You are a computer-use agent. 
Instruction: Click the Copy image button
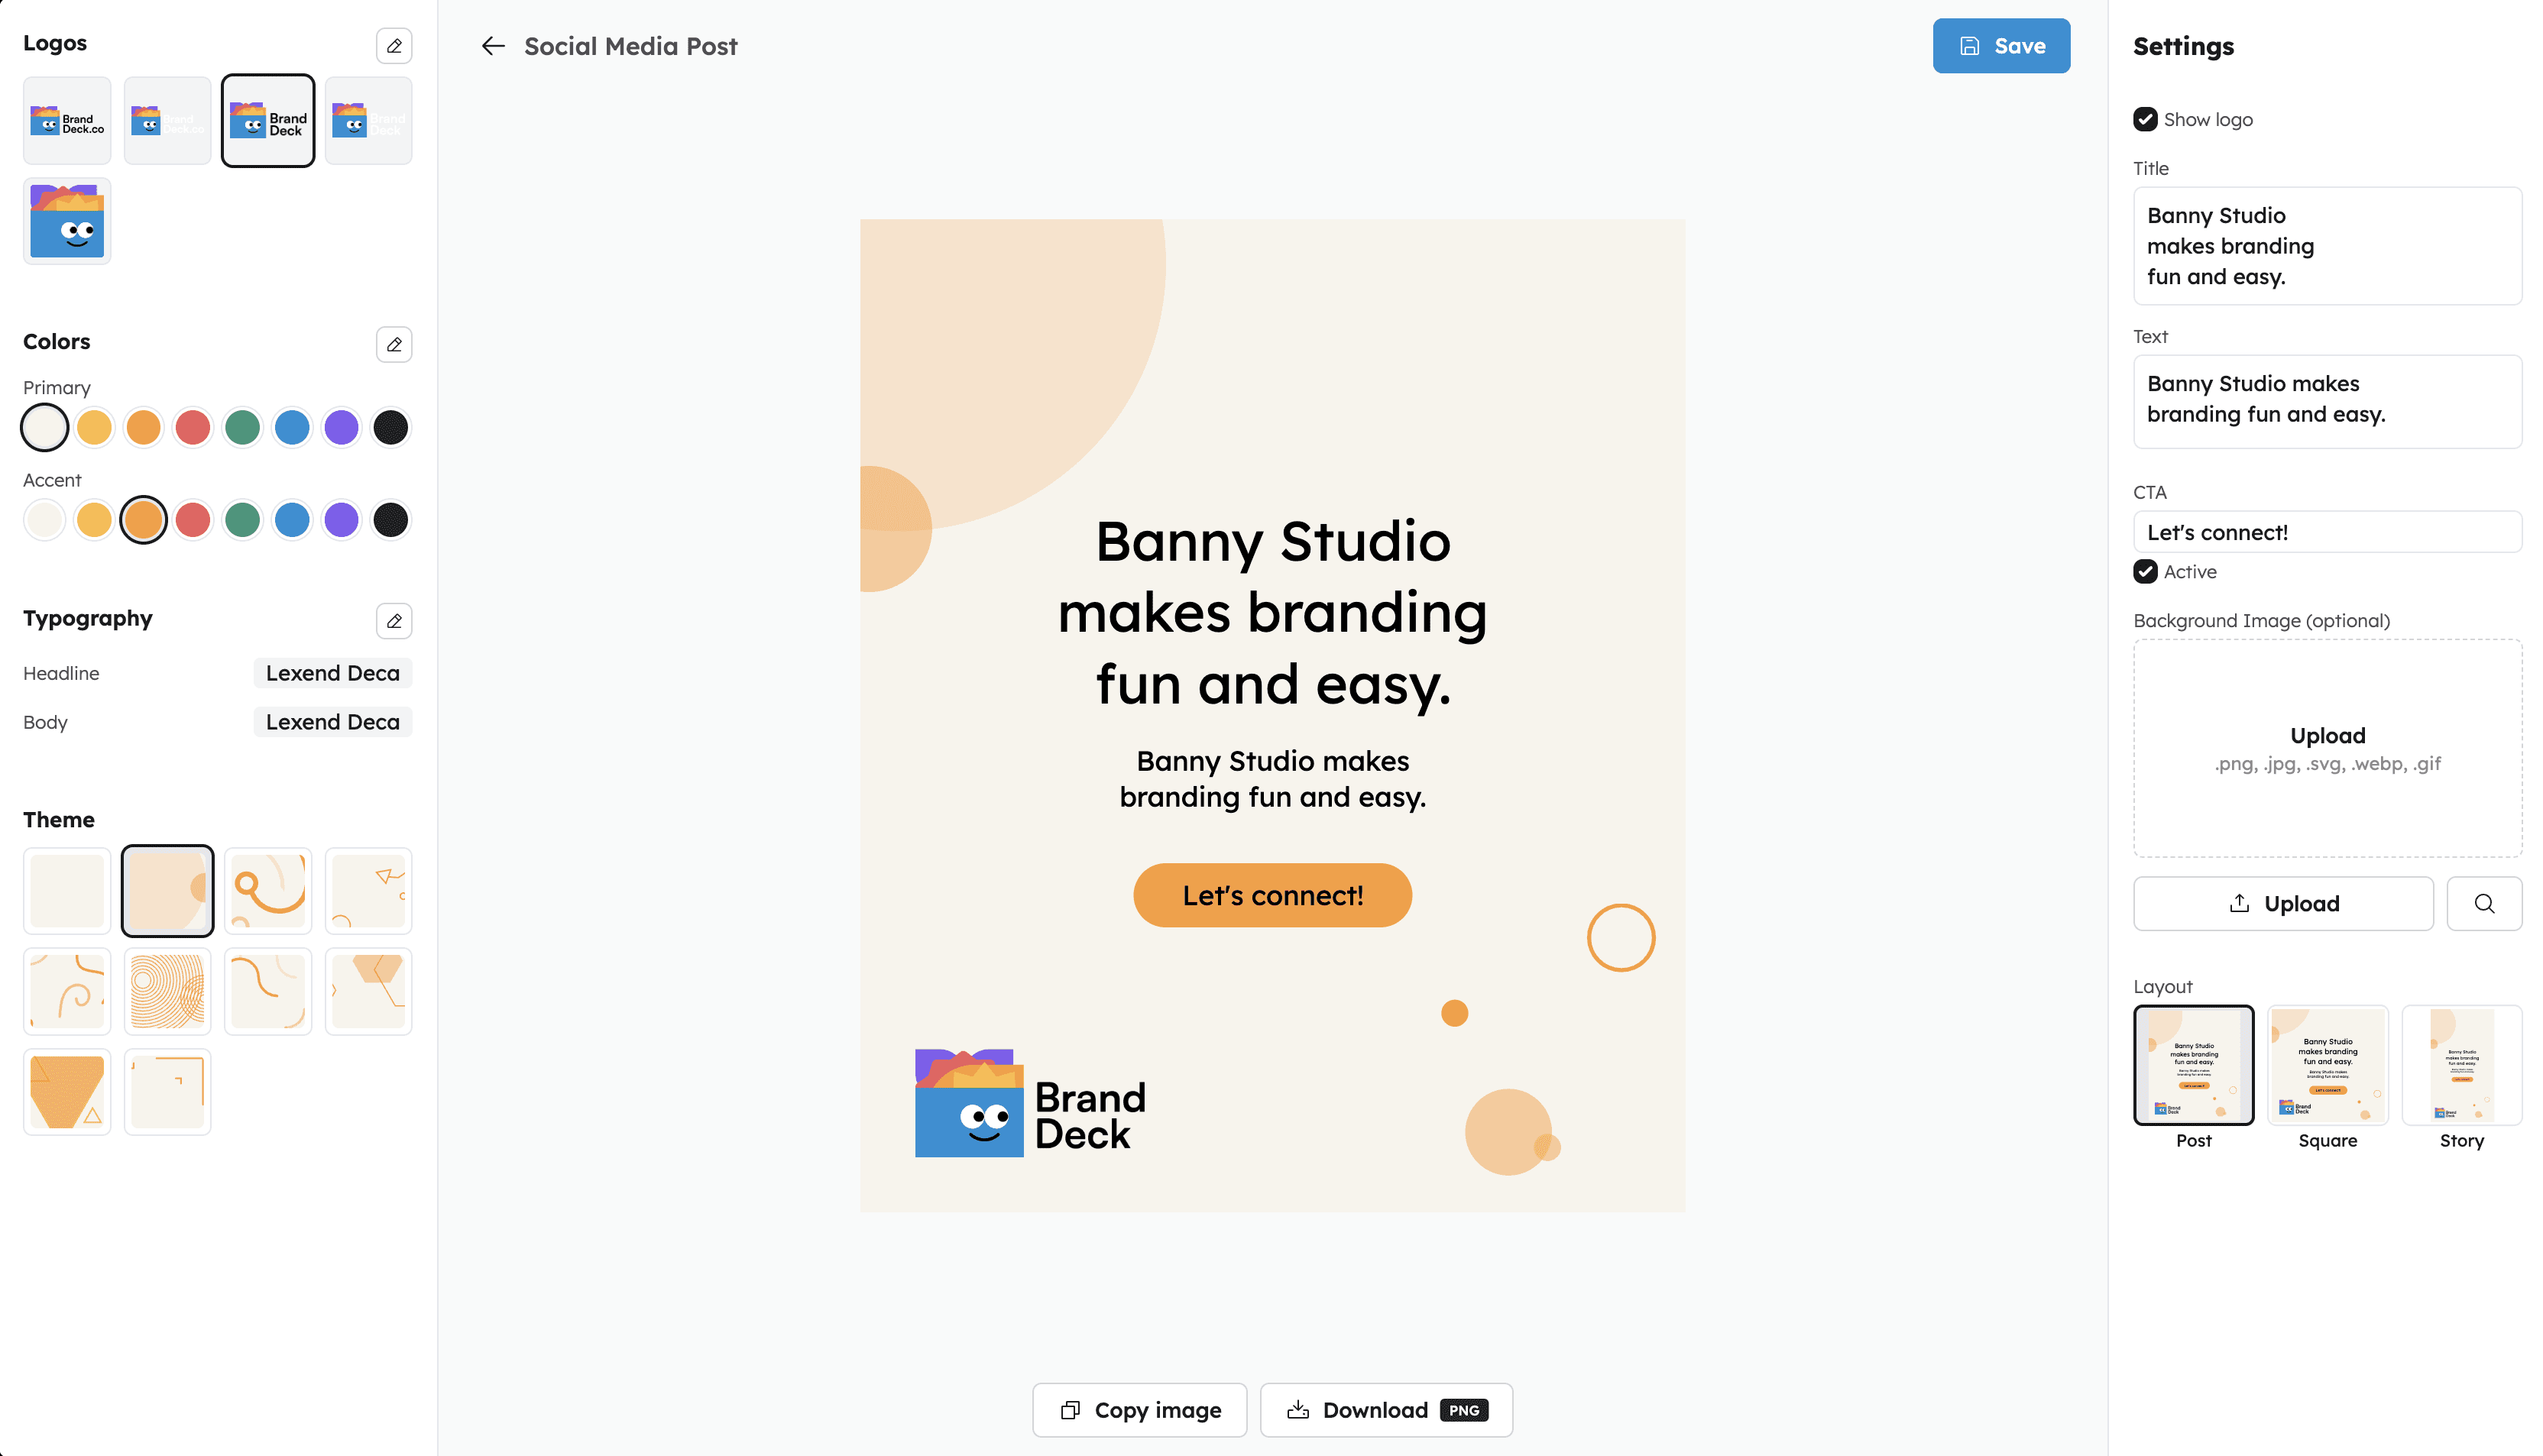[1139, 1410]
